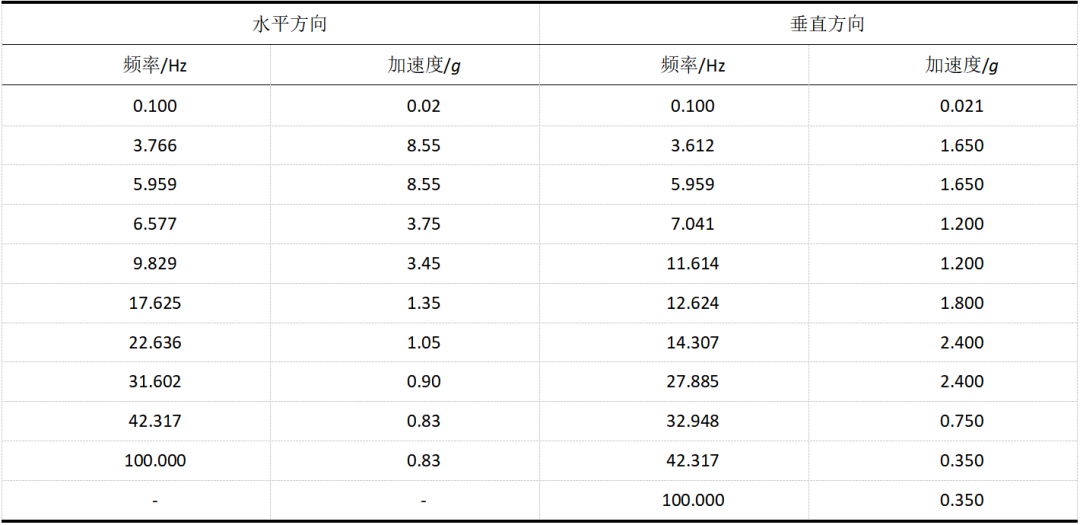Select the cell showing 31.602
1080x525 pixels.
[154, 382]
